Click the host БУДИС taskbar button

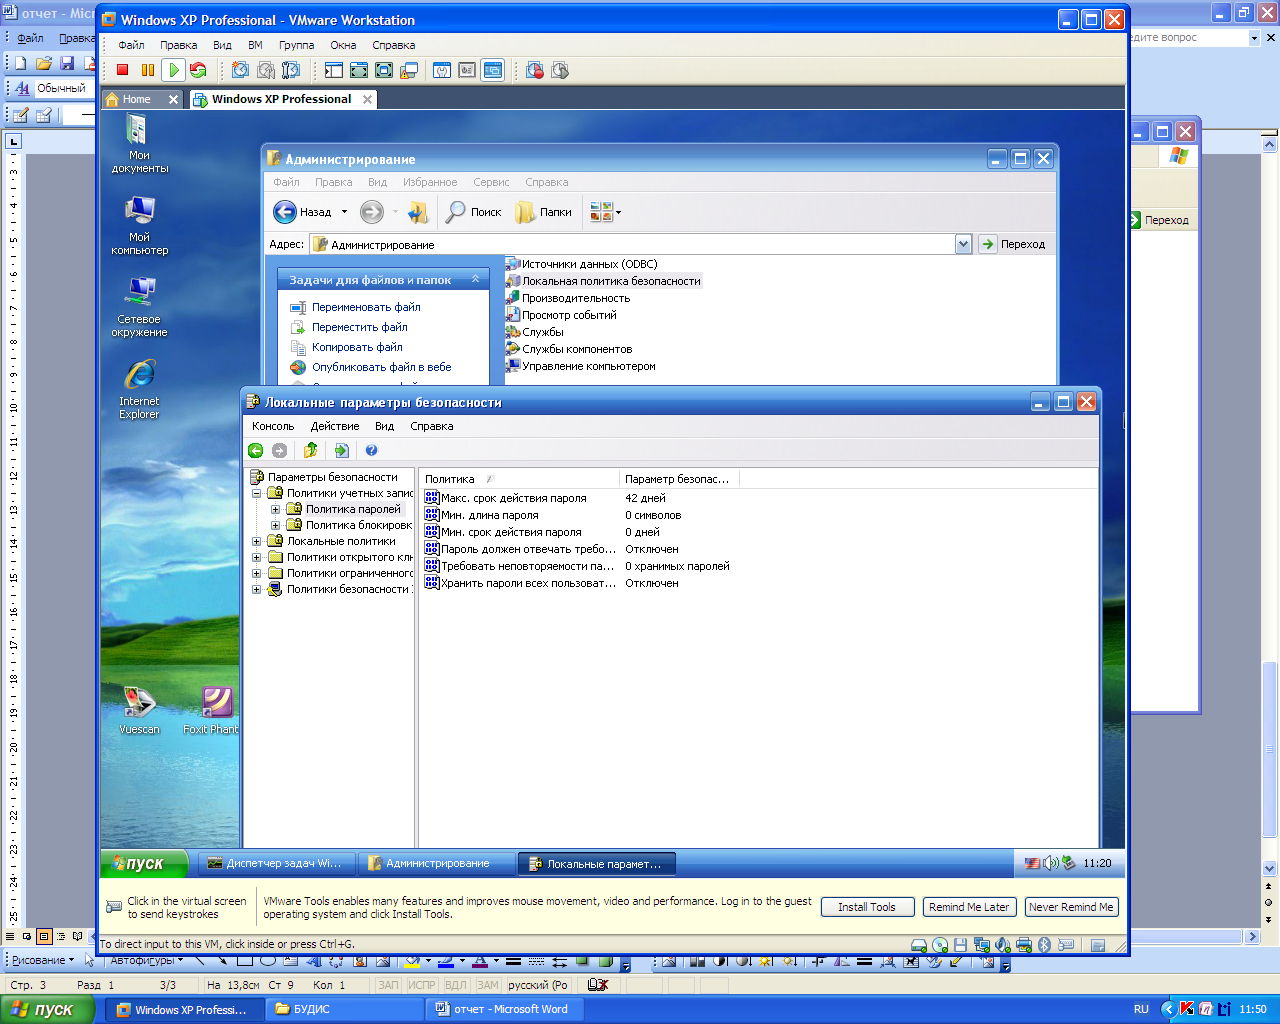[345, 1009]
